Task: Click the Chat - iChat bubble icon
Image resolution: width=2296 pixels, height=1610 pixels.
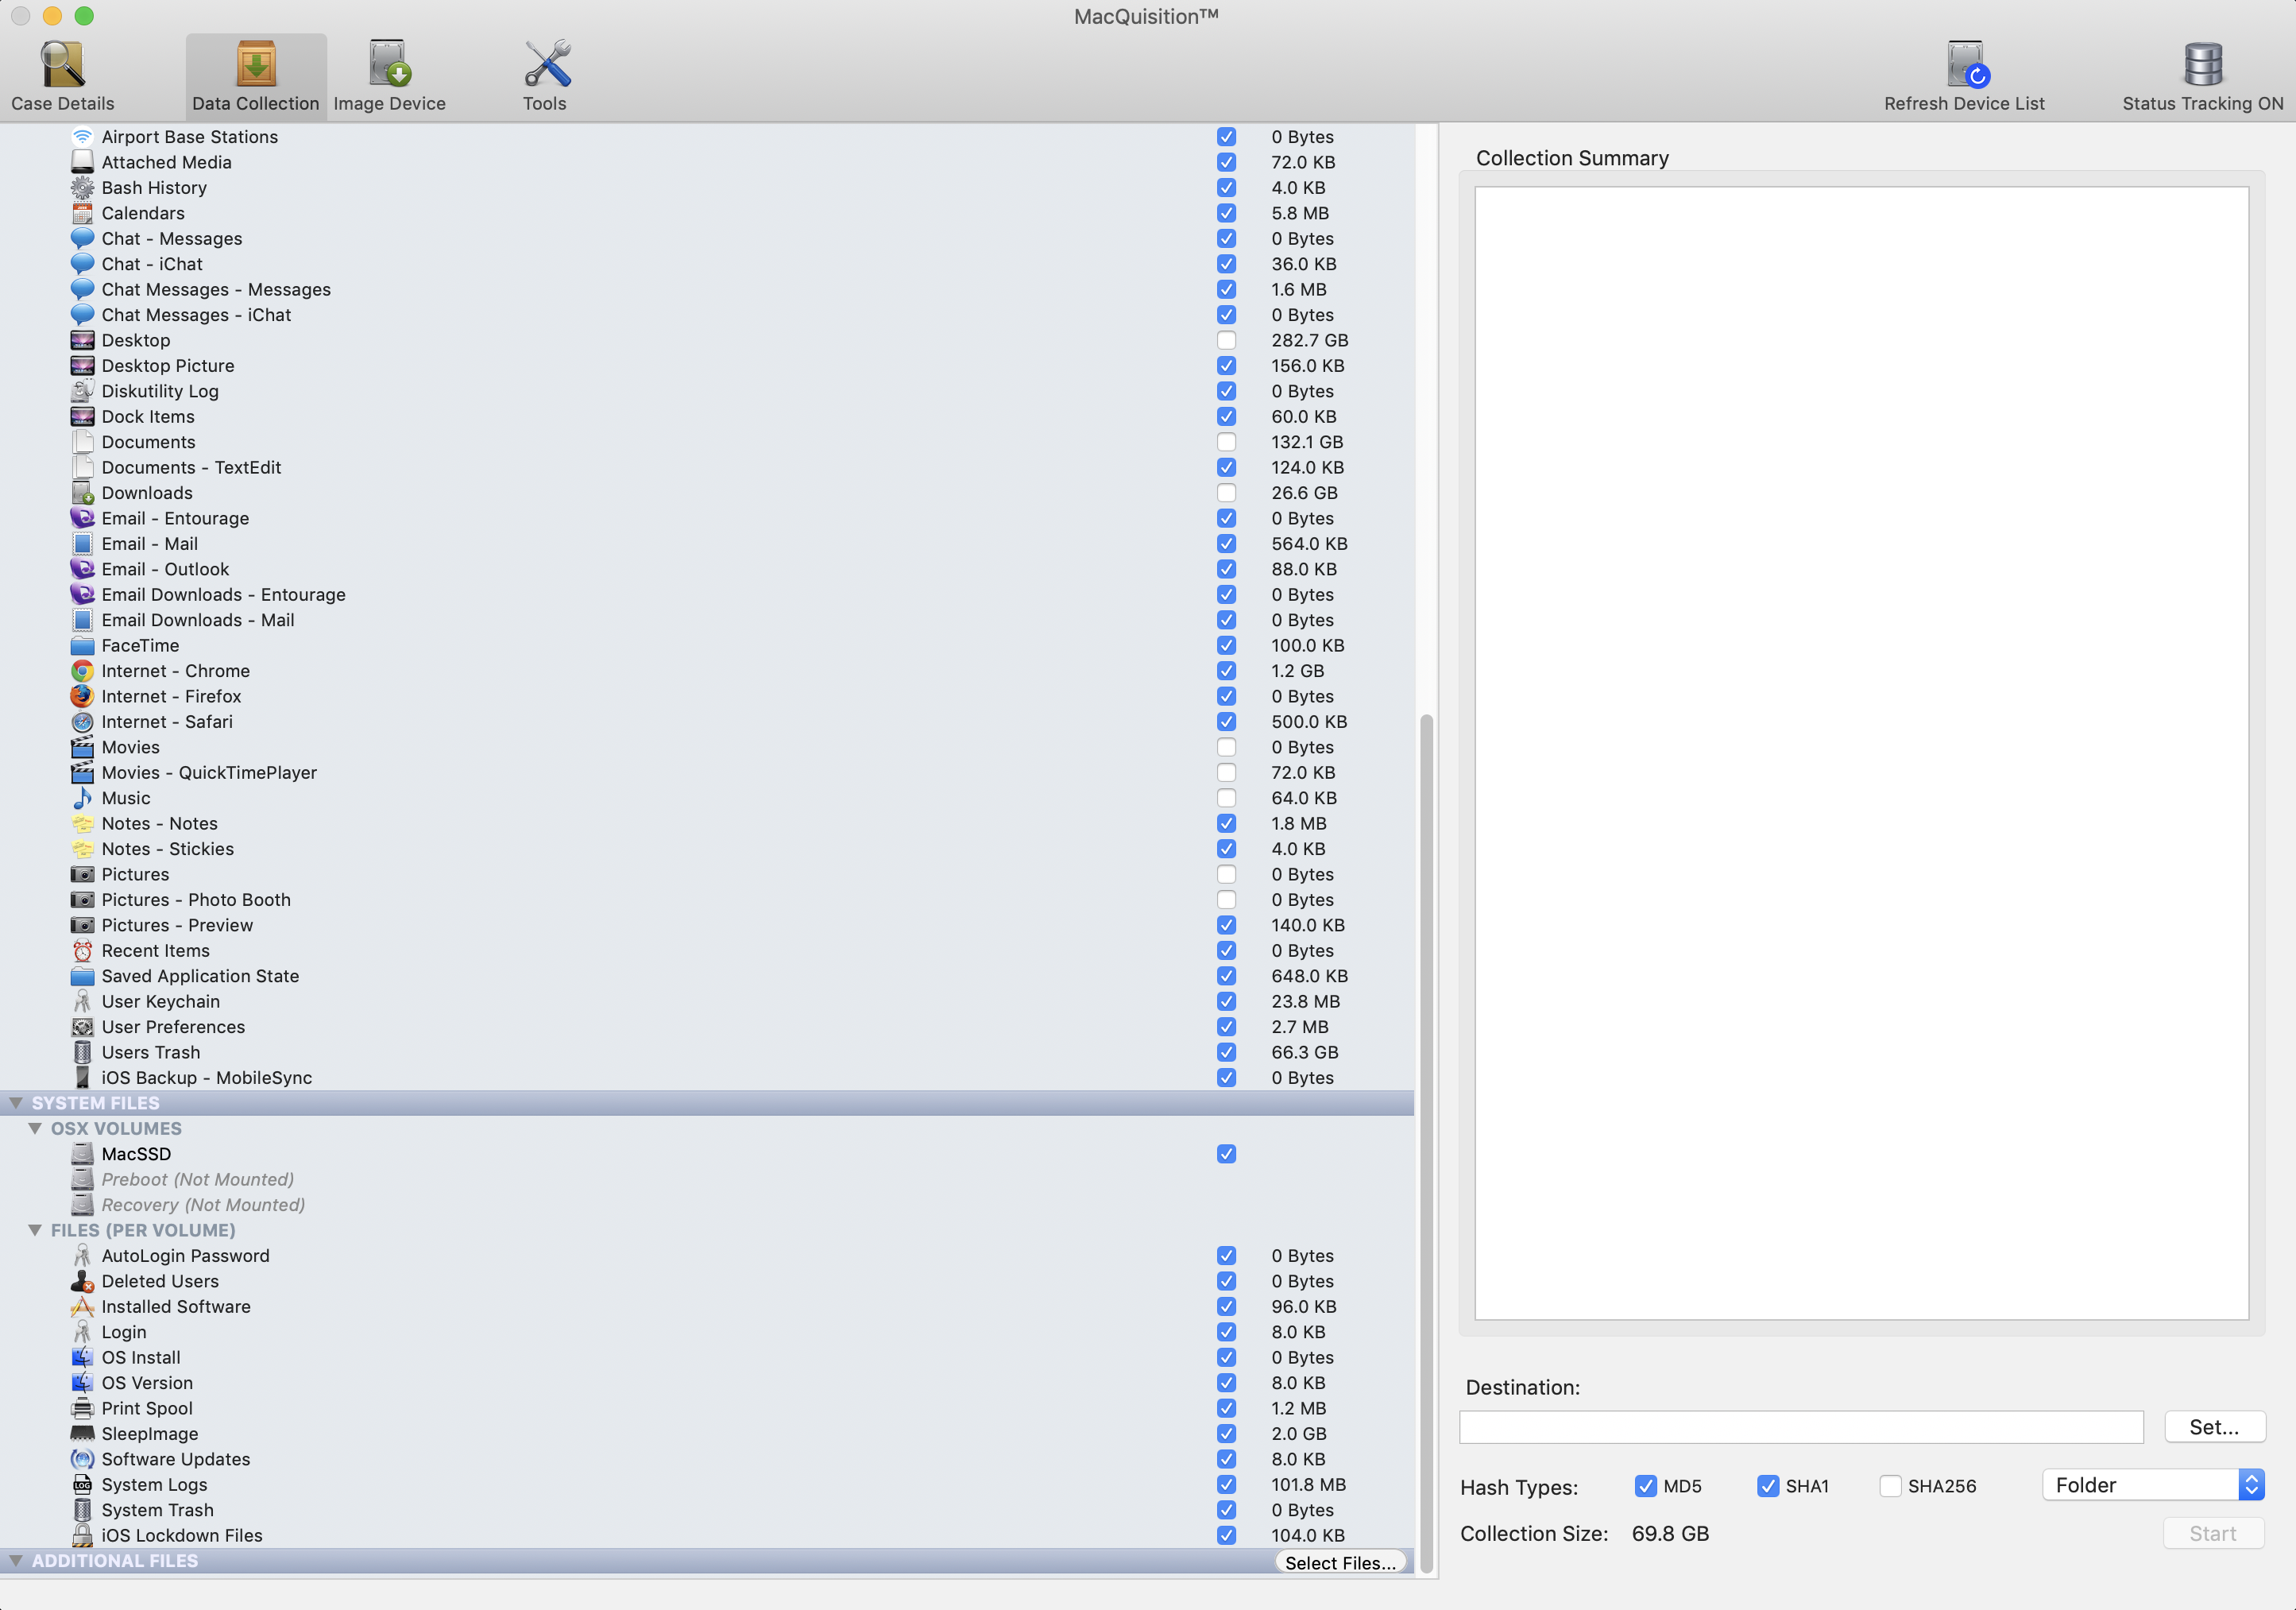Action: coord(82,264)
